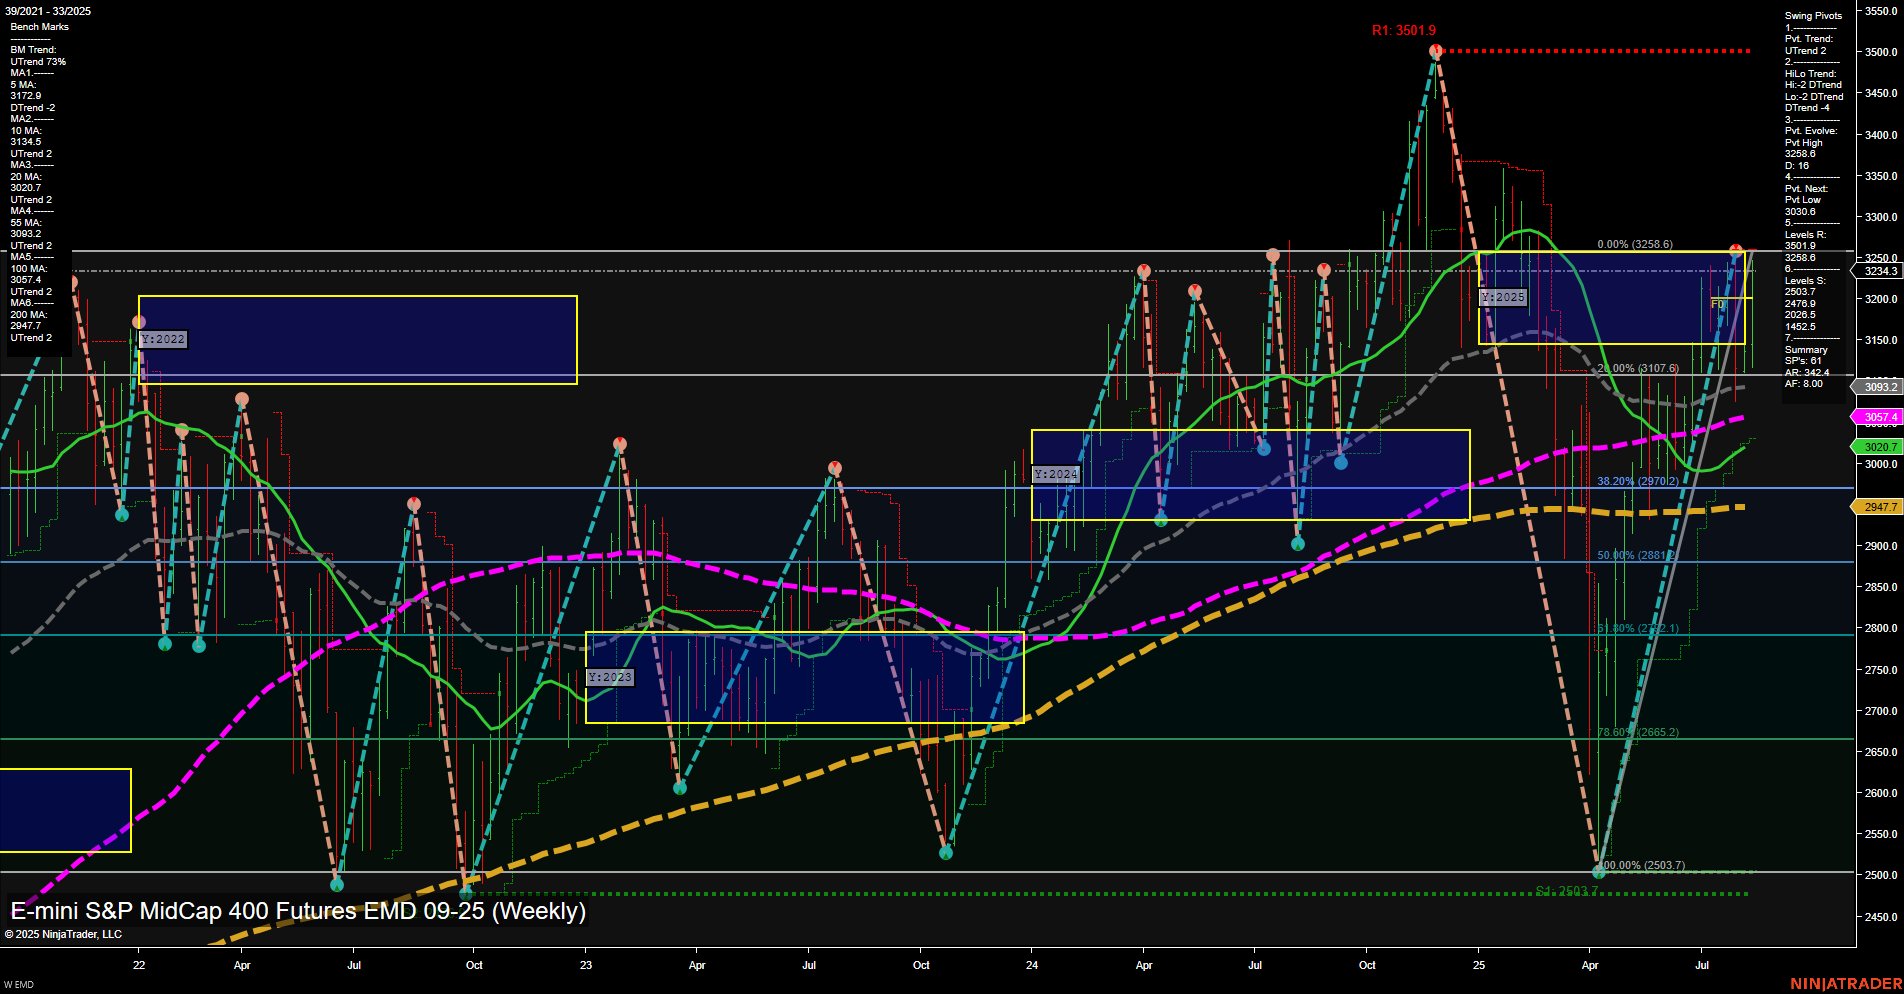This screenshot has height=994, width=1904.
Task: Click the Bench Marks info panel
Action: pyautogui.click(x=38, y=27)
